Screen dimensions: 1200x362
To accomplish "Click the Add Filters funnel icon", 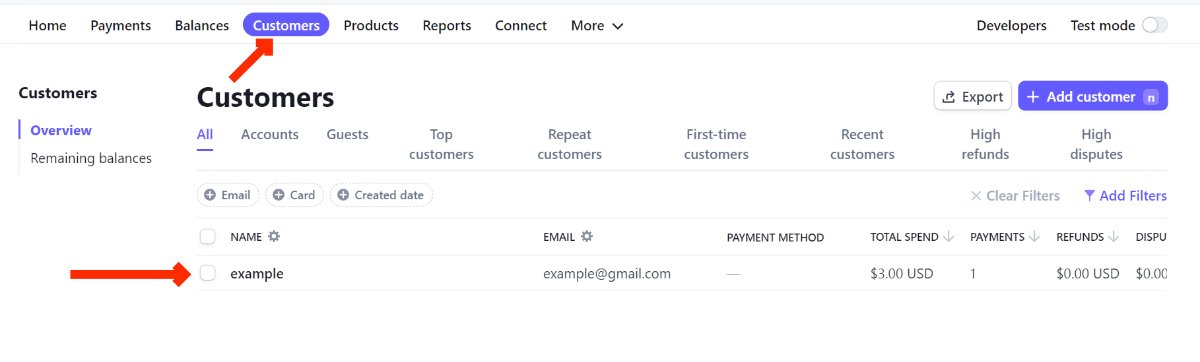I will point(1089,196).
